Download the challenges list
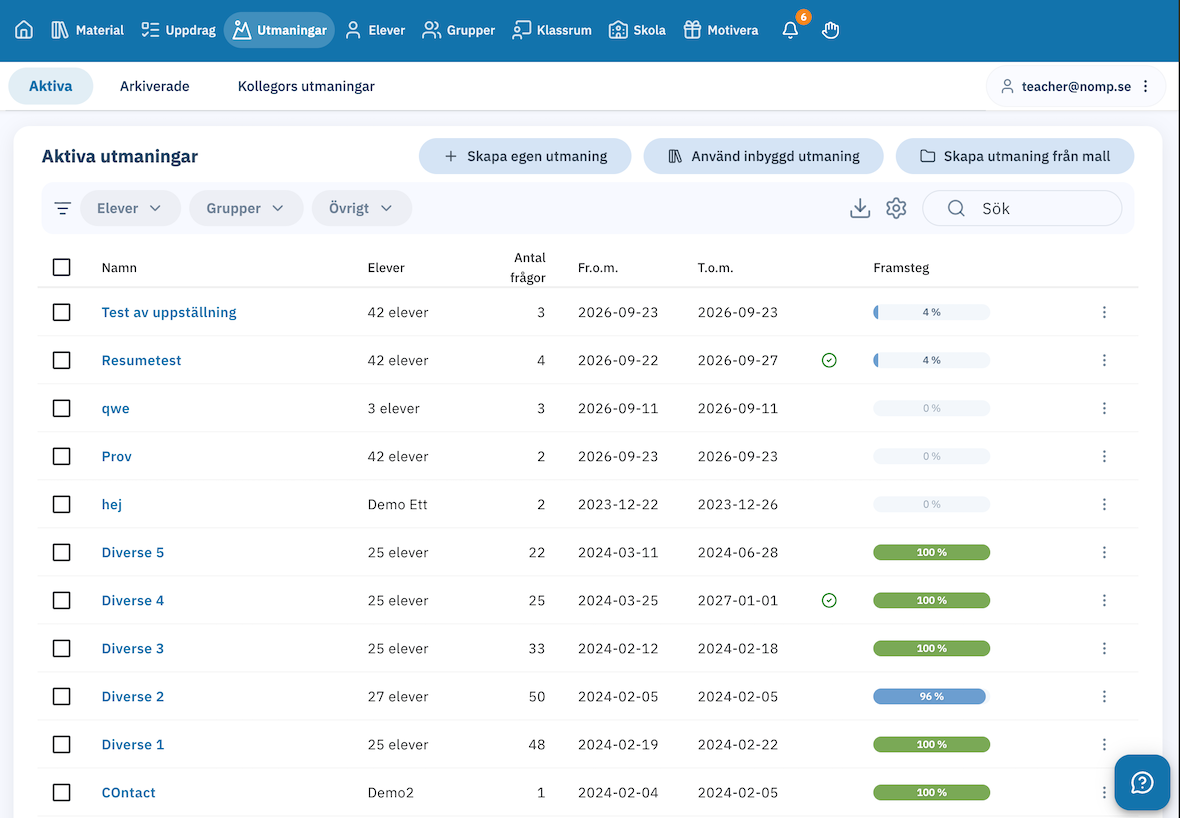The height and width of the screenshot is (818, 1180). coord(859,208)
